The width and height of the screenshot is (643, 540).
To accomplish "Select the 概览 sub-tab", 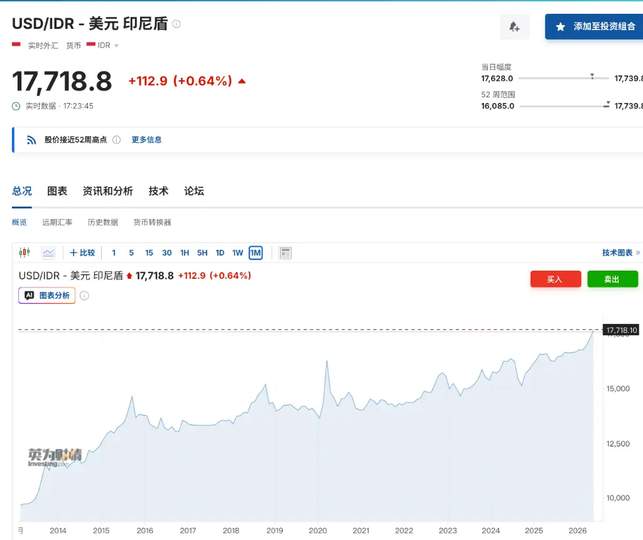I will pyautogui.click(x=19, y=222).
